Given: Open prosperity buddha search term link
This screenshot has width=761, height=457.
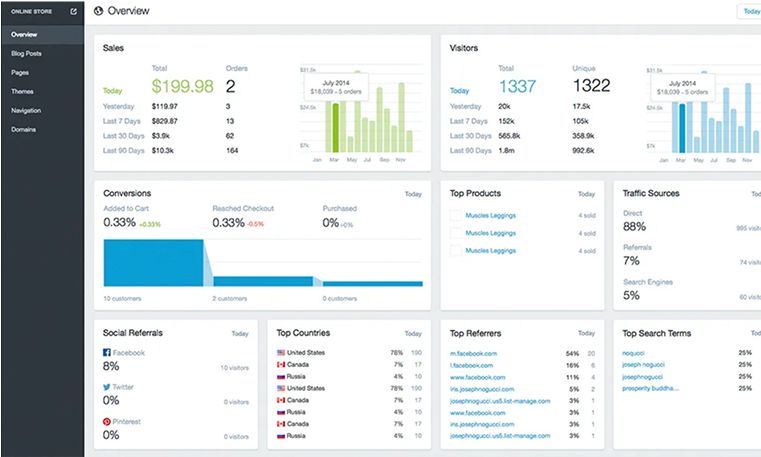Looking at the screenshot, I should coord(651,388).
